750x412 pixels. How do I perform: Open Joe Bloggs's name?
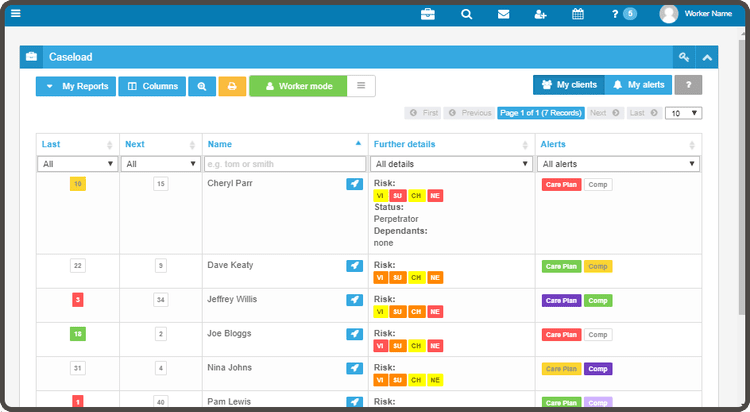tap(229, 334)
